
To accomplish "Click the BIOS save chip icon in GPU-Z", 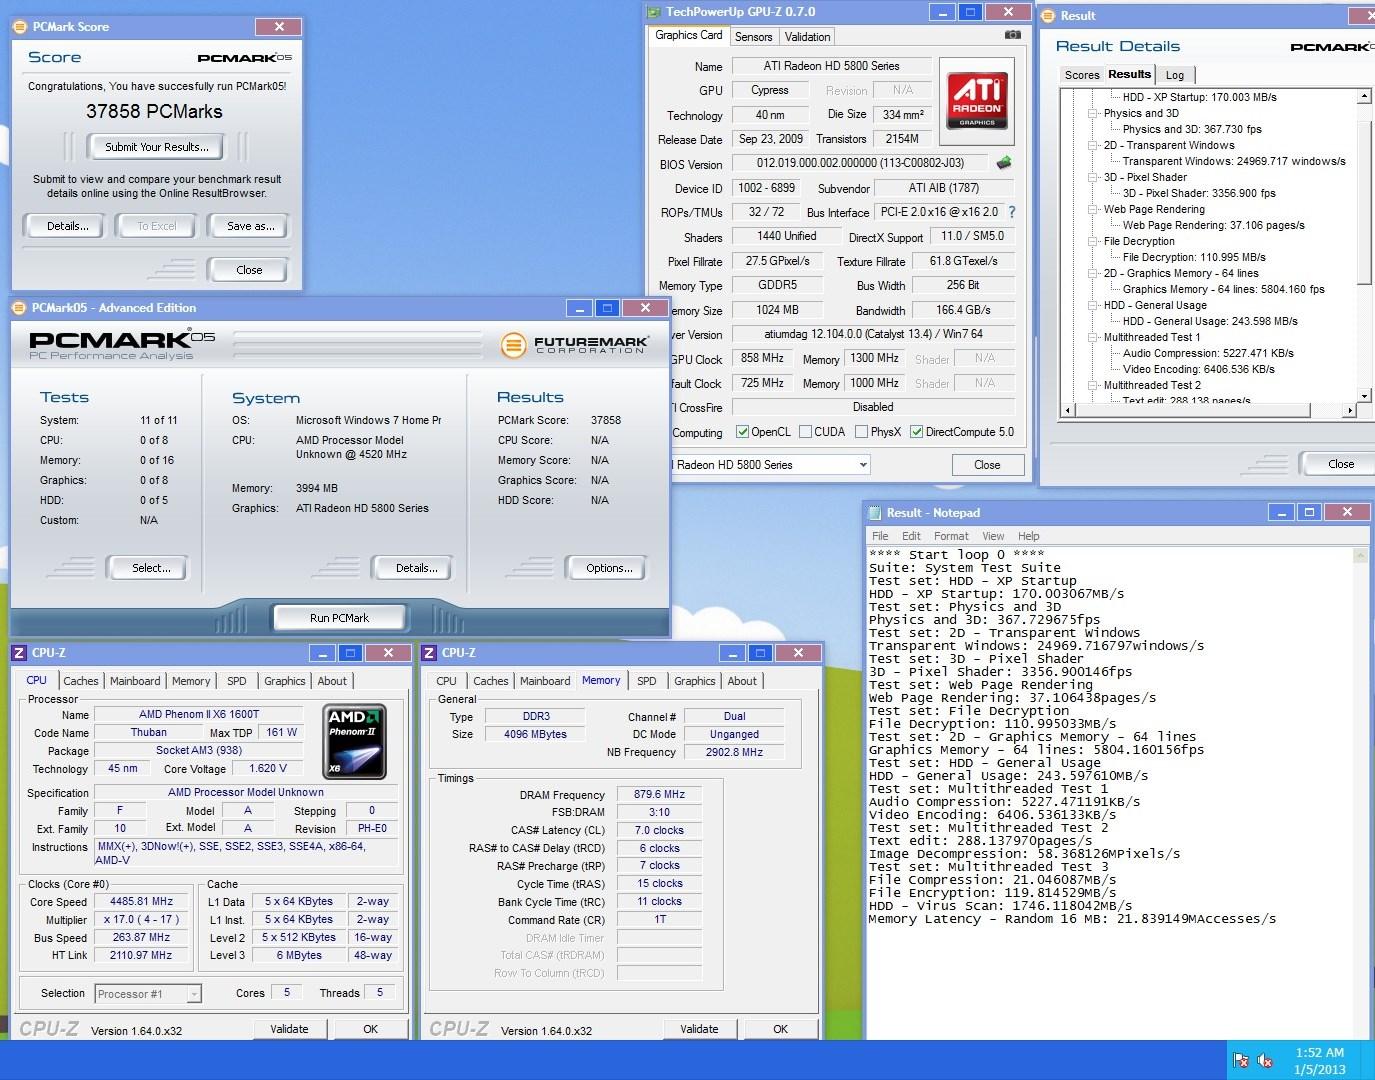I will [x=1004, y=163].
